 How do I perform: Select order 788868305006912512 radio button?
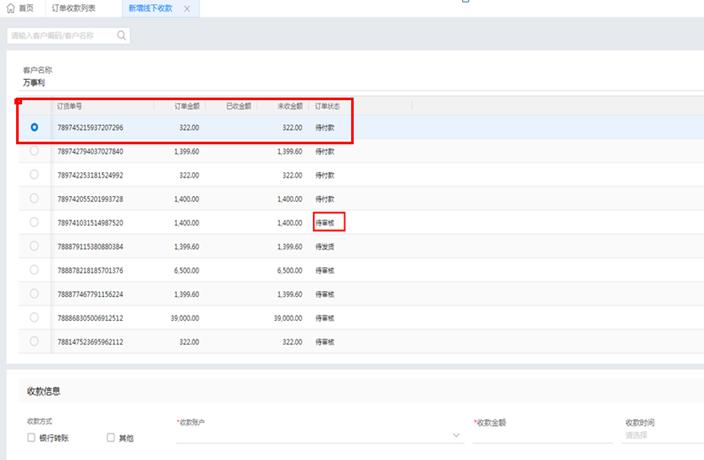(x=34, y=317)
